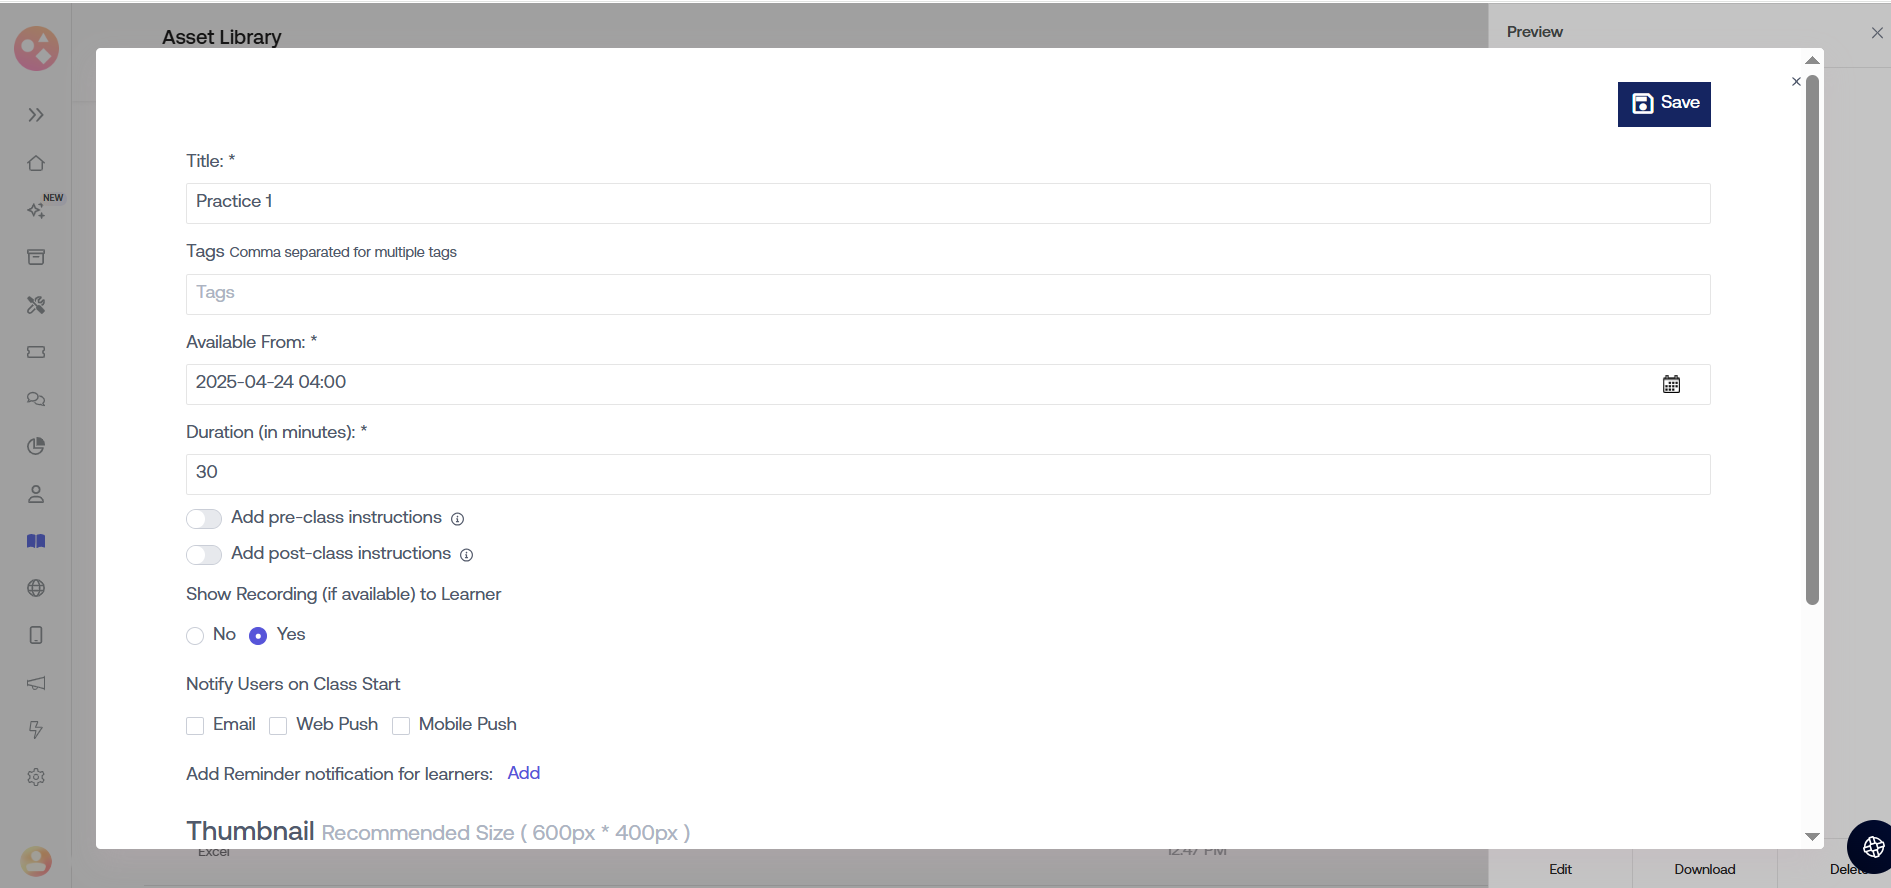Screen dimensions: 1891x888
Task: Check the Mobile Push checkbox
Action: tap(401, 726)
